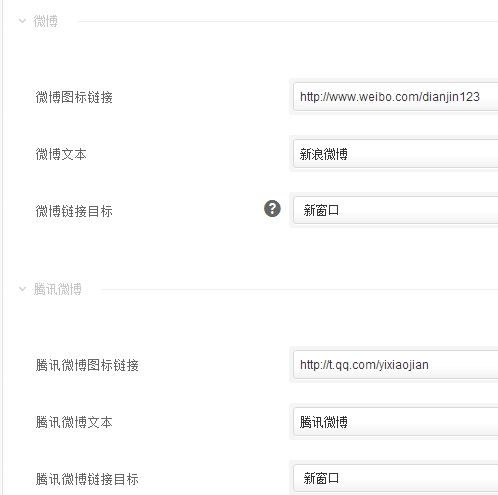Image resolution: width=498 pixels, height=495 pixels.
Task: Select the 微博文本 label
Action: click(x=61, y=154)
